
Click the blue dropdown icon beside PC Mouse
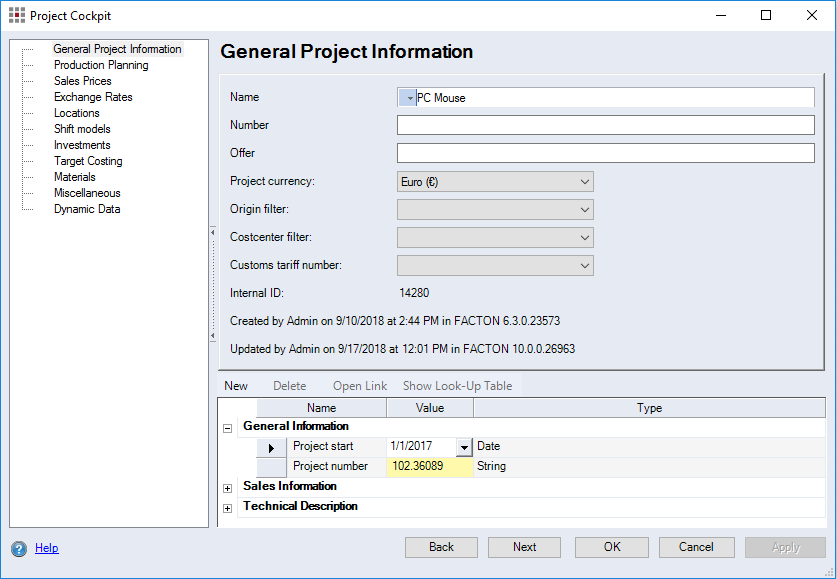pos(407,97)
